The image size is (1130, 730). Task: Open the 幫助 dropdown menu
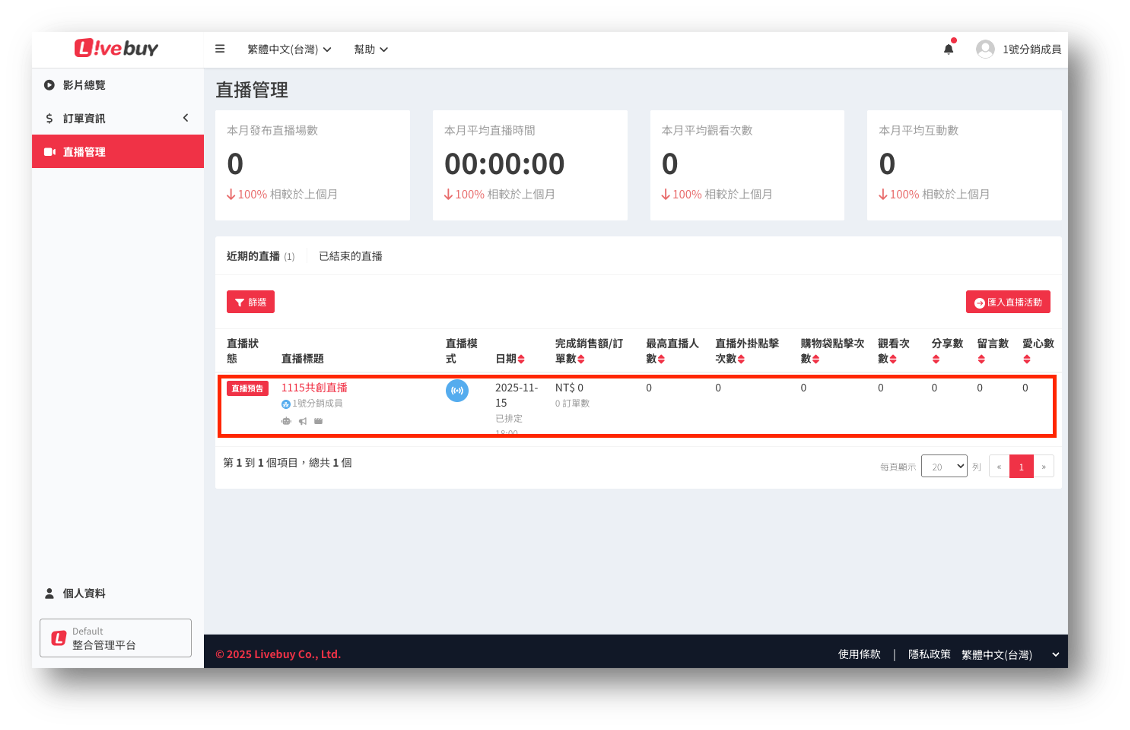(x=371, y=49)
